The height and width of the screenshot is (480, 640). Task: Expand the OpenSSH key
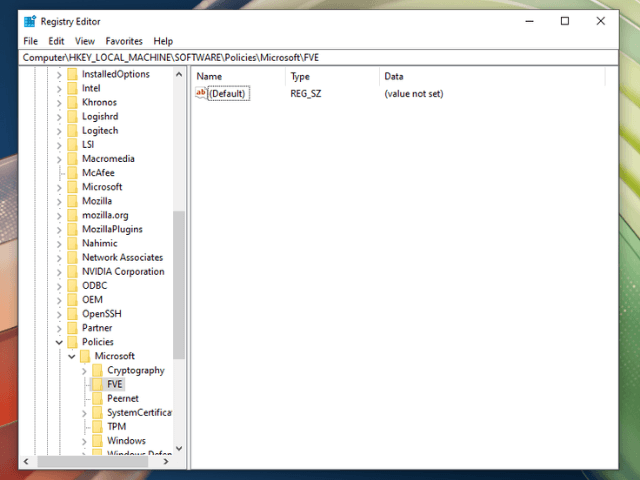(x=59, y=314)
